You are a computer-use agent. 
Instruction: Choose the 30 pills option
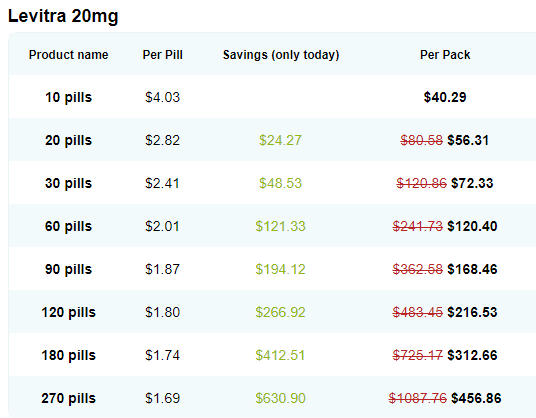(x=68, y=184)
